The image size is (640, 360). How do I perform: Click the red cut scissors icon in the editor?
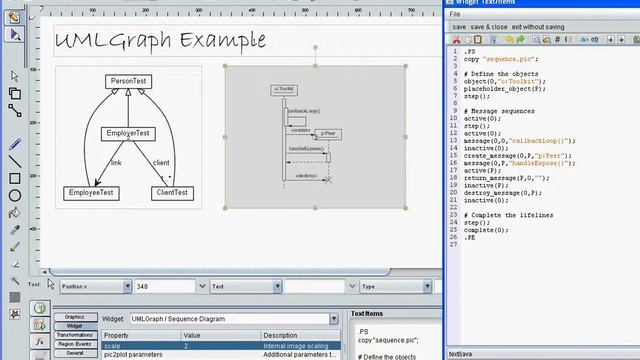pos(456,40)
